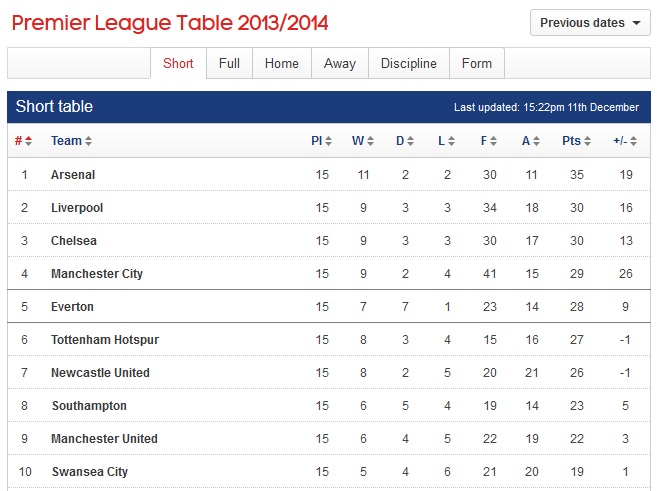Open the Home table tab

click(x=281, y=63)
